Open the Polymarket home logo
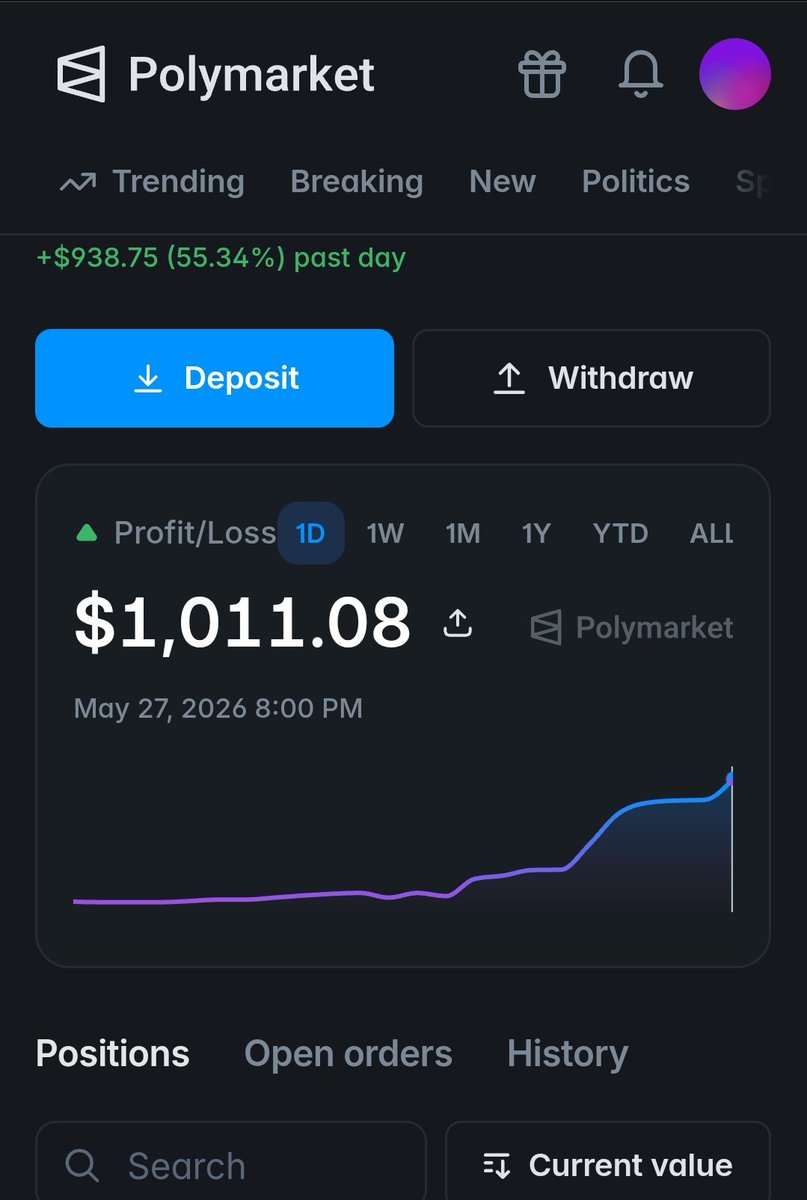807x1200 pixels. 215,75
